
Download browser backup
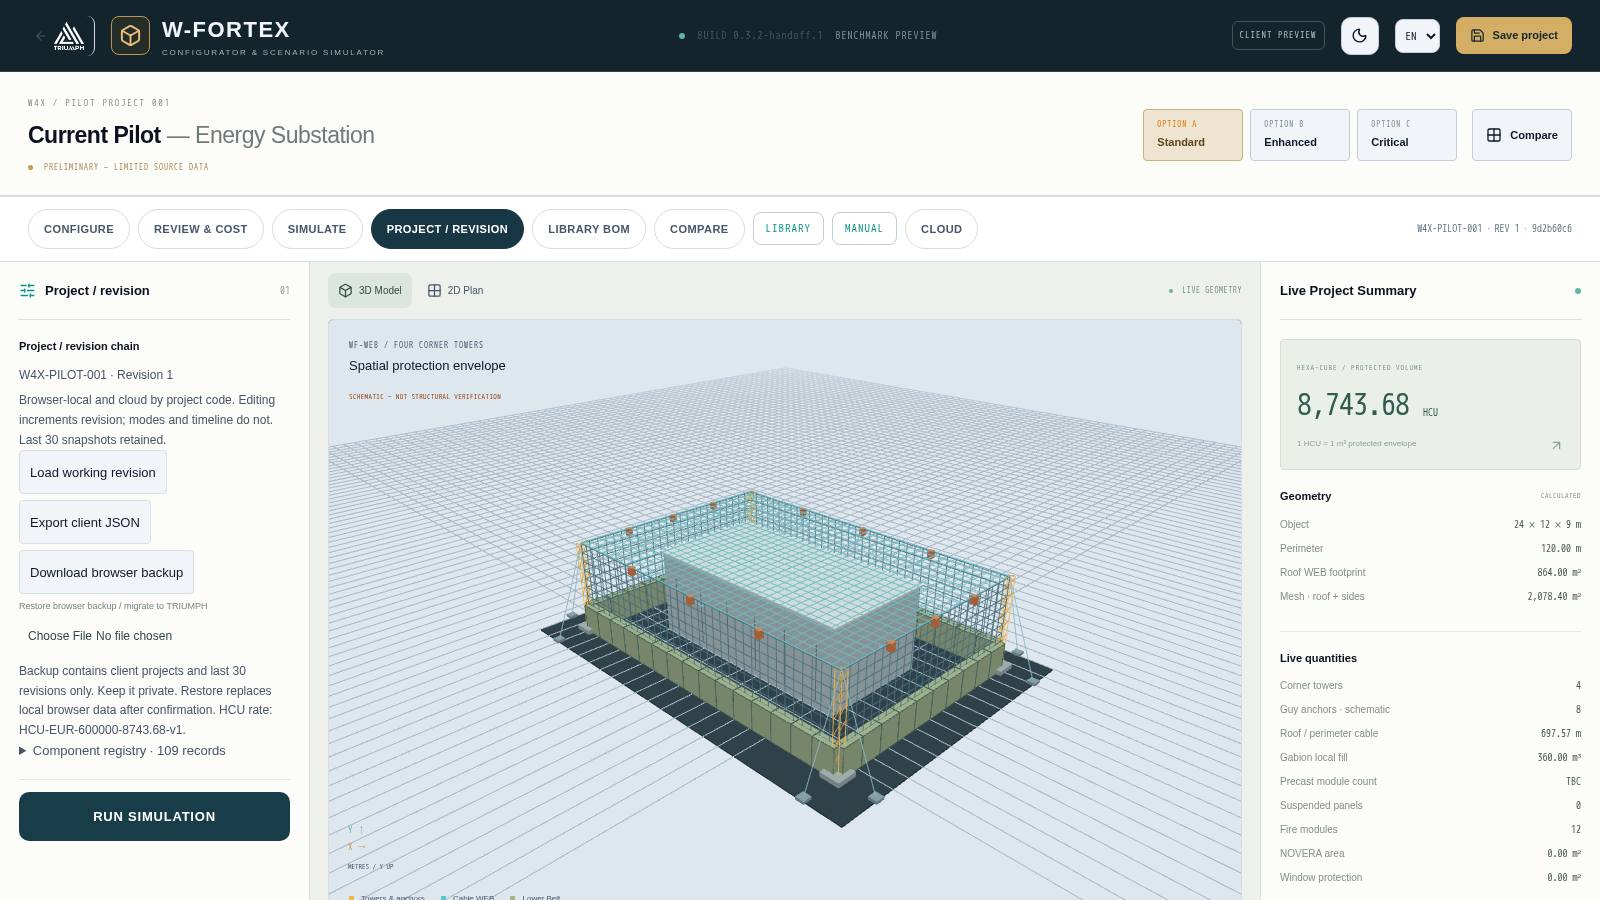point(106,572)
